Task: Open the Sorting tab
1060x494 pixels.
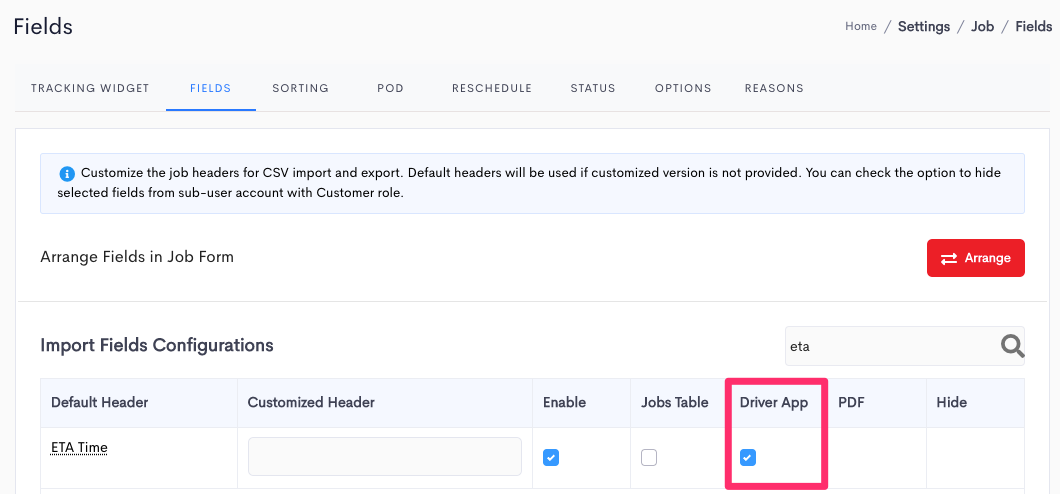Action: 300,88
